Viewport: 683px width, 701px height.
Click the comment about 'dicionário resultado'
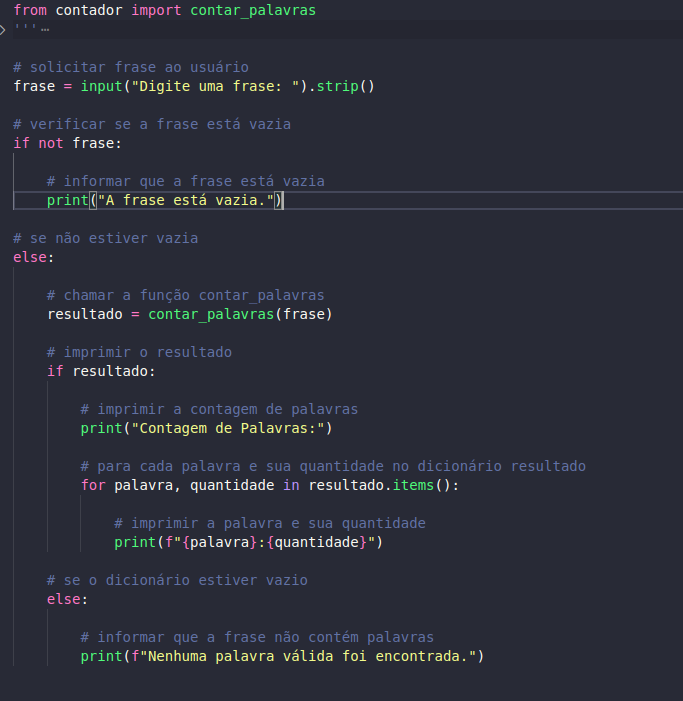333,466
